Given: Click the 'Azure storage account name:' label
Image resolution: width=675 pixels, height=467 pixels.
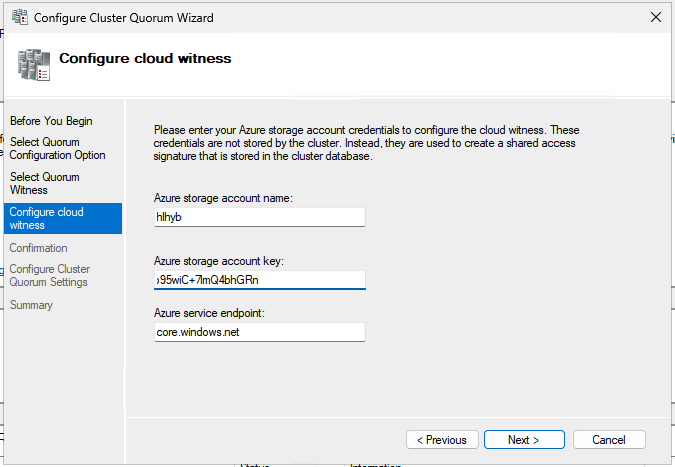Looking at the screenshot, I should click(223, 198).
